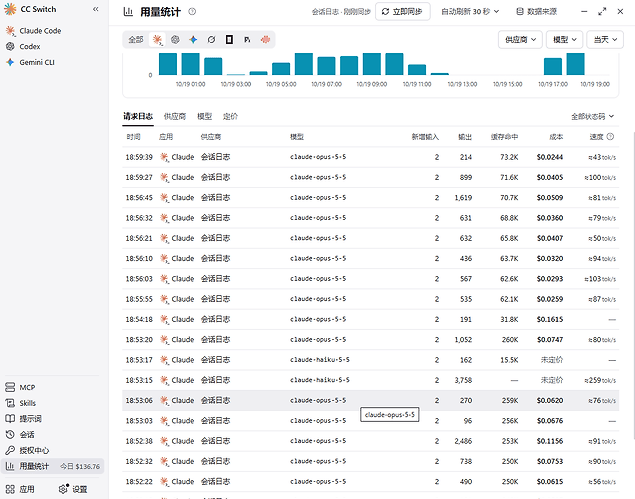Select the Gemini star filter icon
Screen dimensions: 635x499
(x=193, y=39)
